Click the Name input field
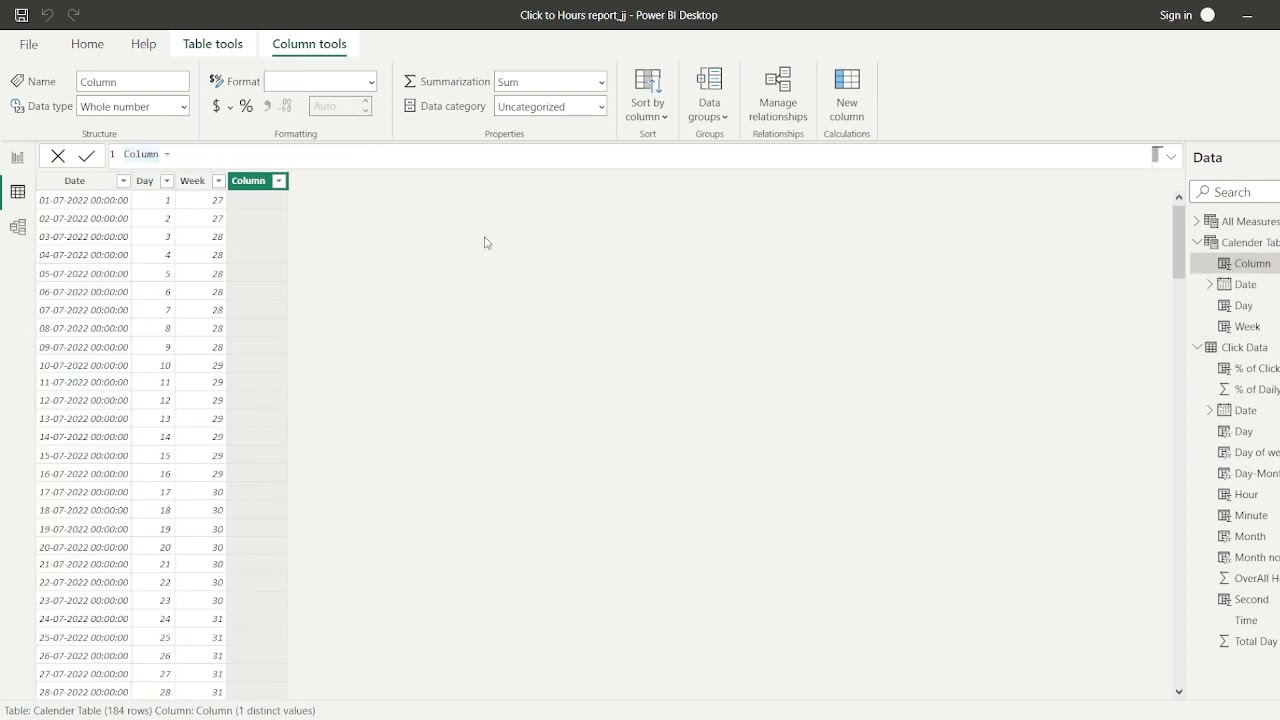The image size is (1280, 720). pyautogui.click(x=133, y=82)
